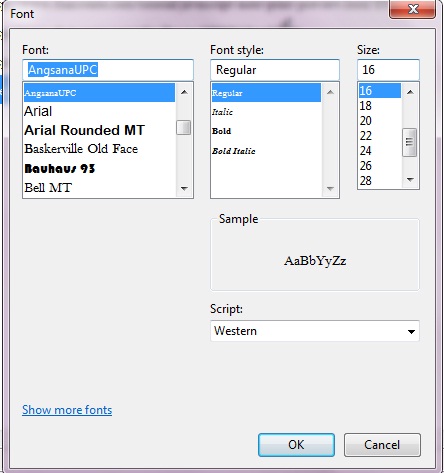
Task: Close the Font dialog with X
Action: 413,9
